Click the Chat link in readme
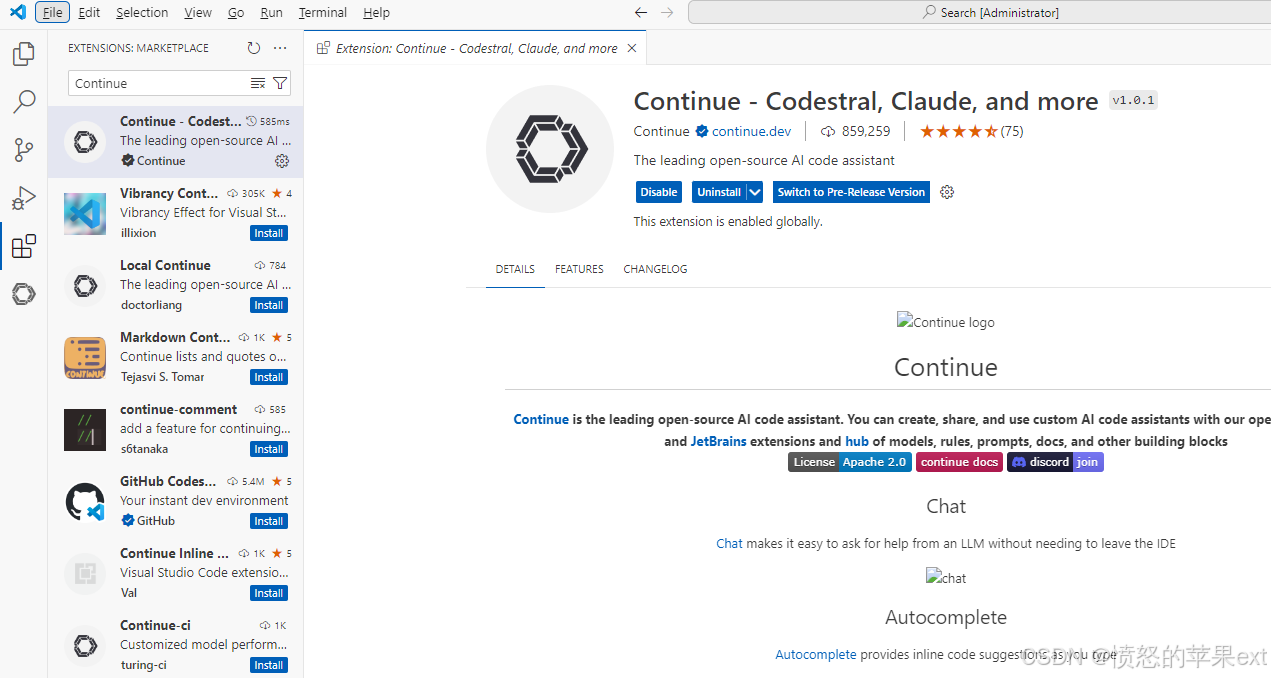1271x678 pixels. pos(729,544)
